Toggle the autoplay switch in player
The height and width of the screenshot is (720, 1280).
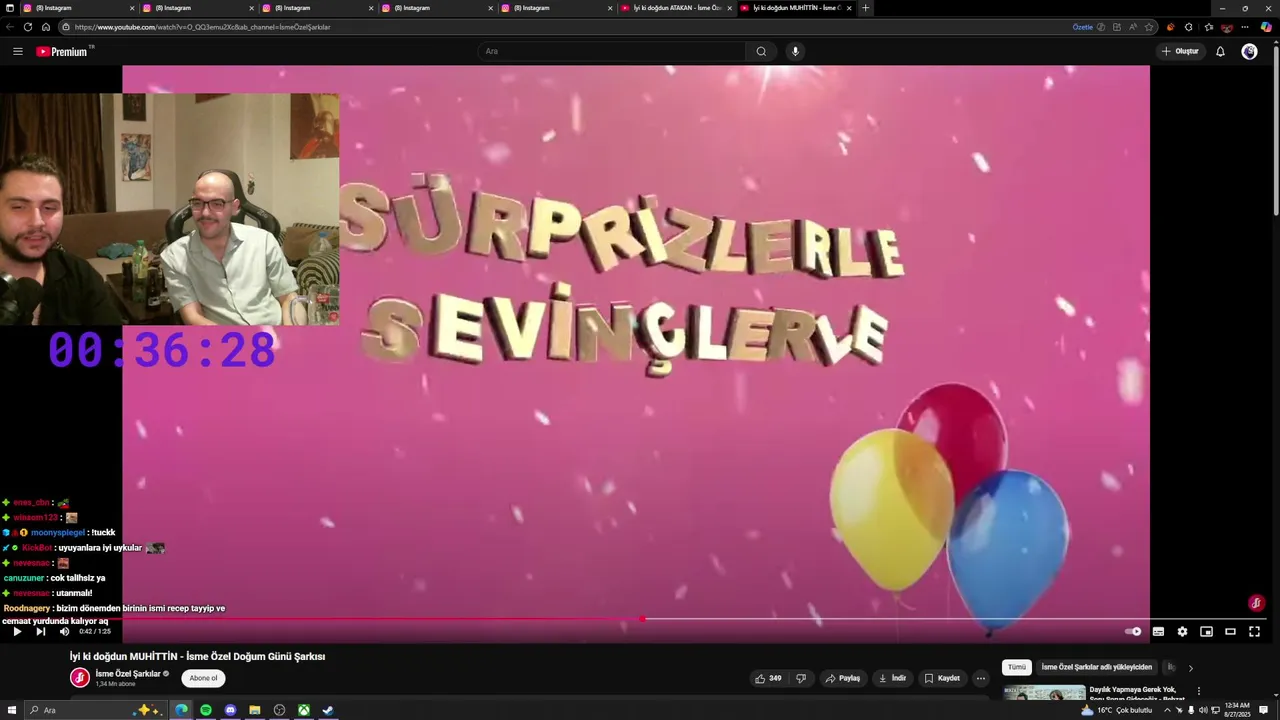[1133, 631]
